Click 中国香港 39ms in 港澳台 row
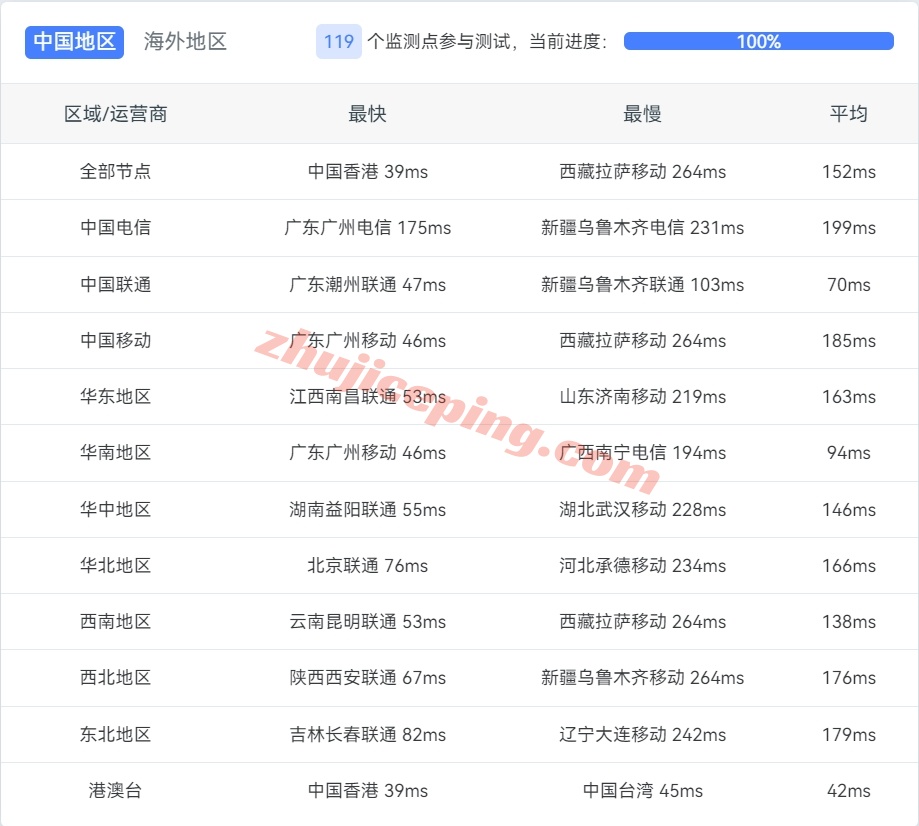Screen dimensions: 919x826 click(x=367, y=791)
